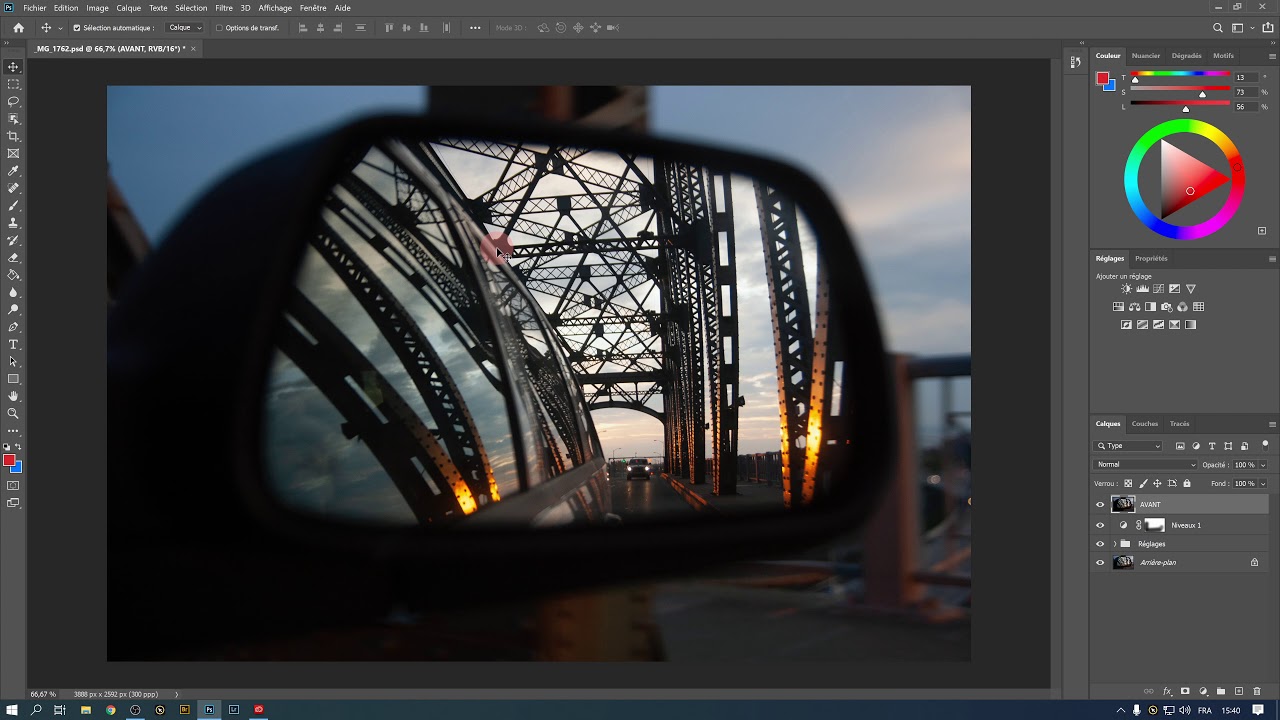This screenshot has width=1280, height=720.
Task: Select the Brush tool
Action: click(x=13, y=205)
